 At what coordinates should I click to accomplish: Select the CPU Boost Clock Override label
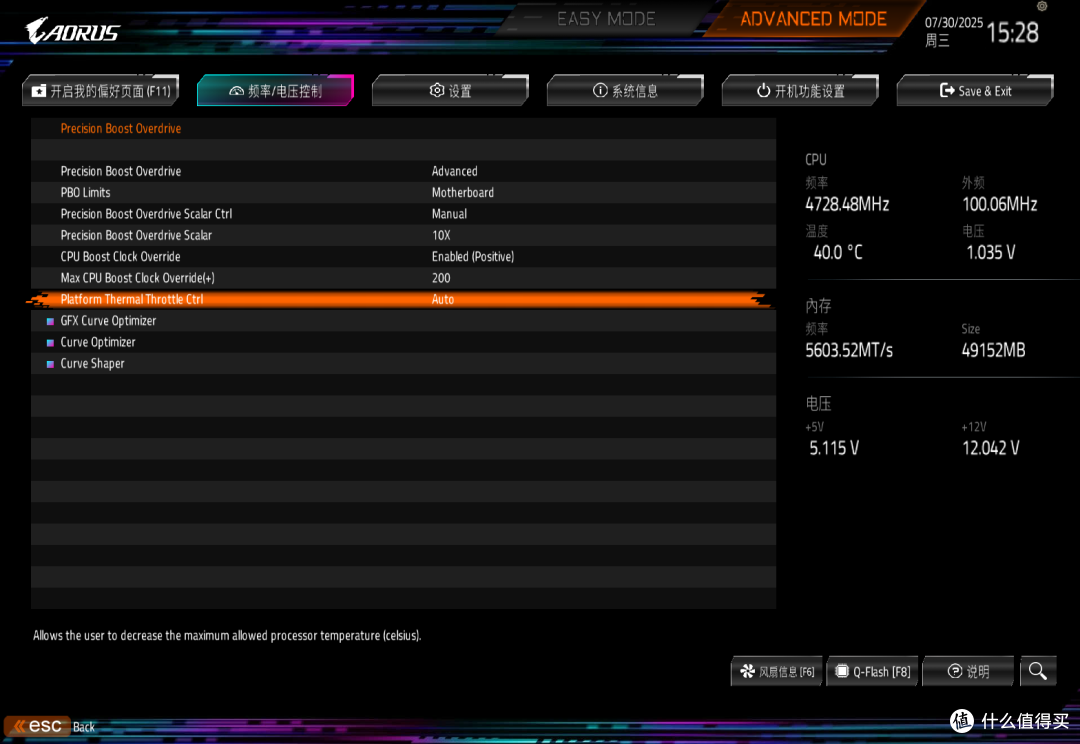[x=121, y=256]
